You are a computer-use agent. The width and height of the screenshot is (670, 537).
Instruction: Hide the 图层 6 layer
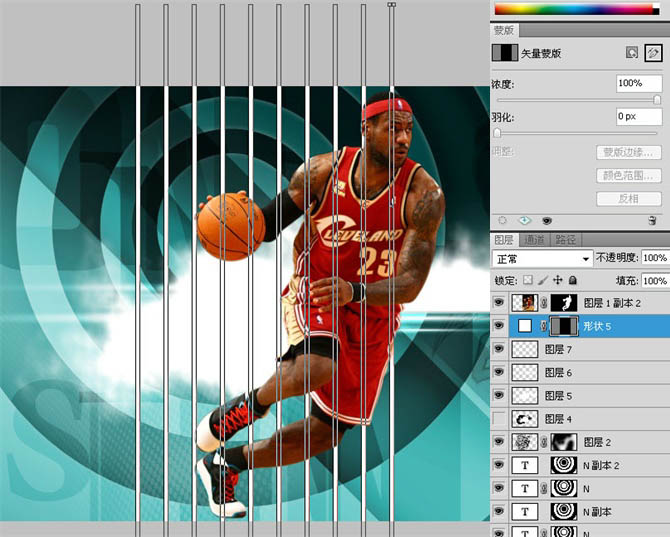499,372
